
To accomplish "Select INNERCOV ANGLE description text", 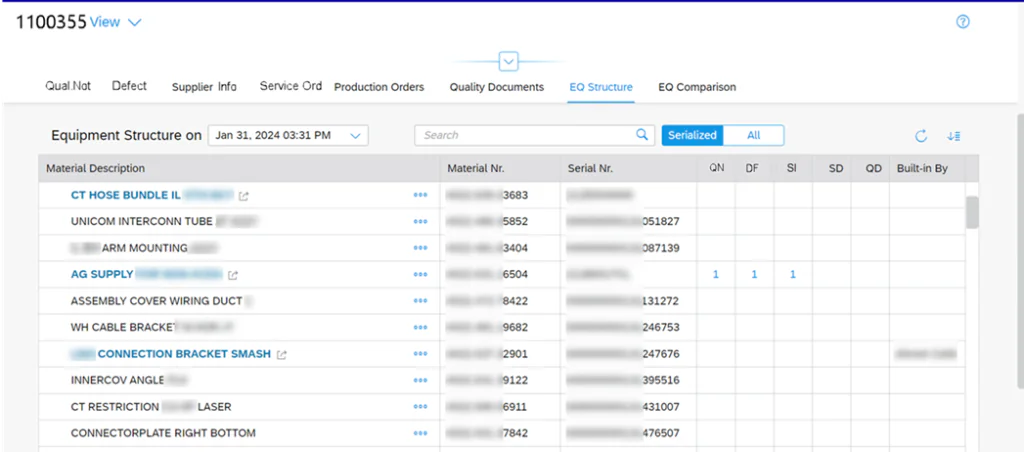I will (116, 380).
